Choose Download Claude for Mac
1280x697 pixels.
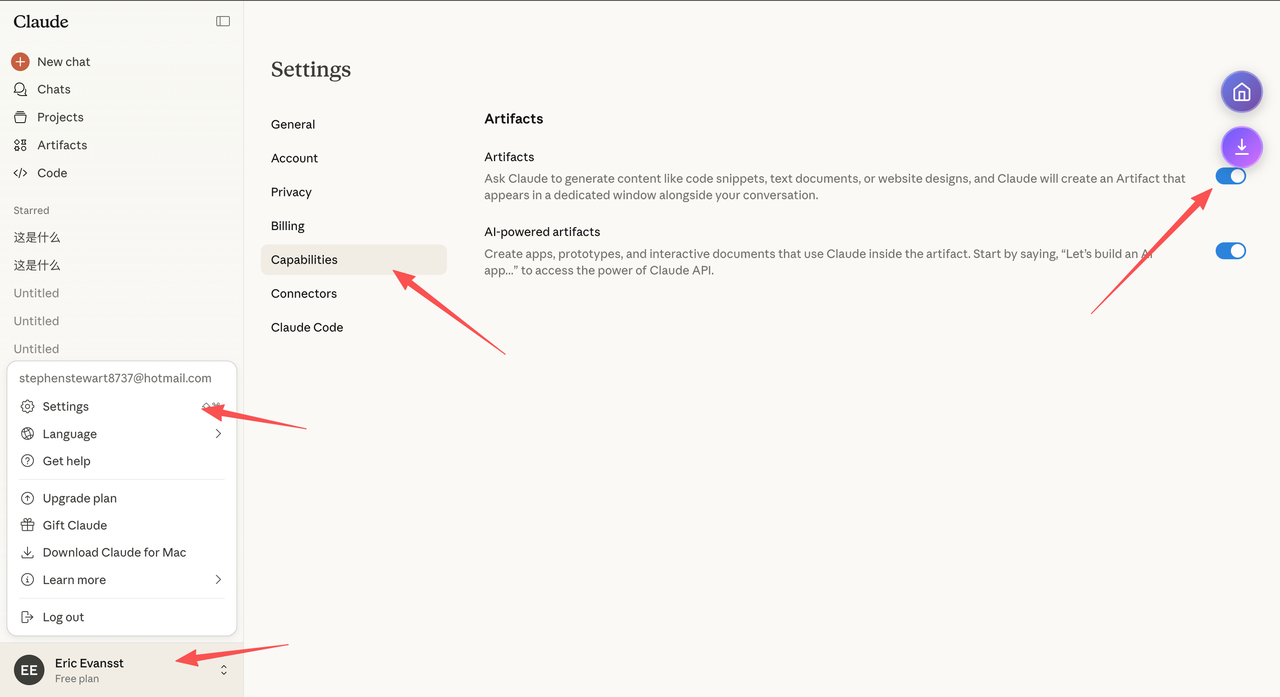(114, 552)
